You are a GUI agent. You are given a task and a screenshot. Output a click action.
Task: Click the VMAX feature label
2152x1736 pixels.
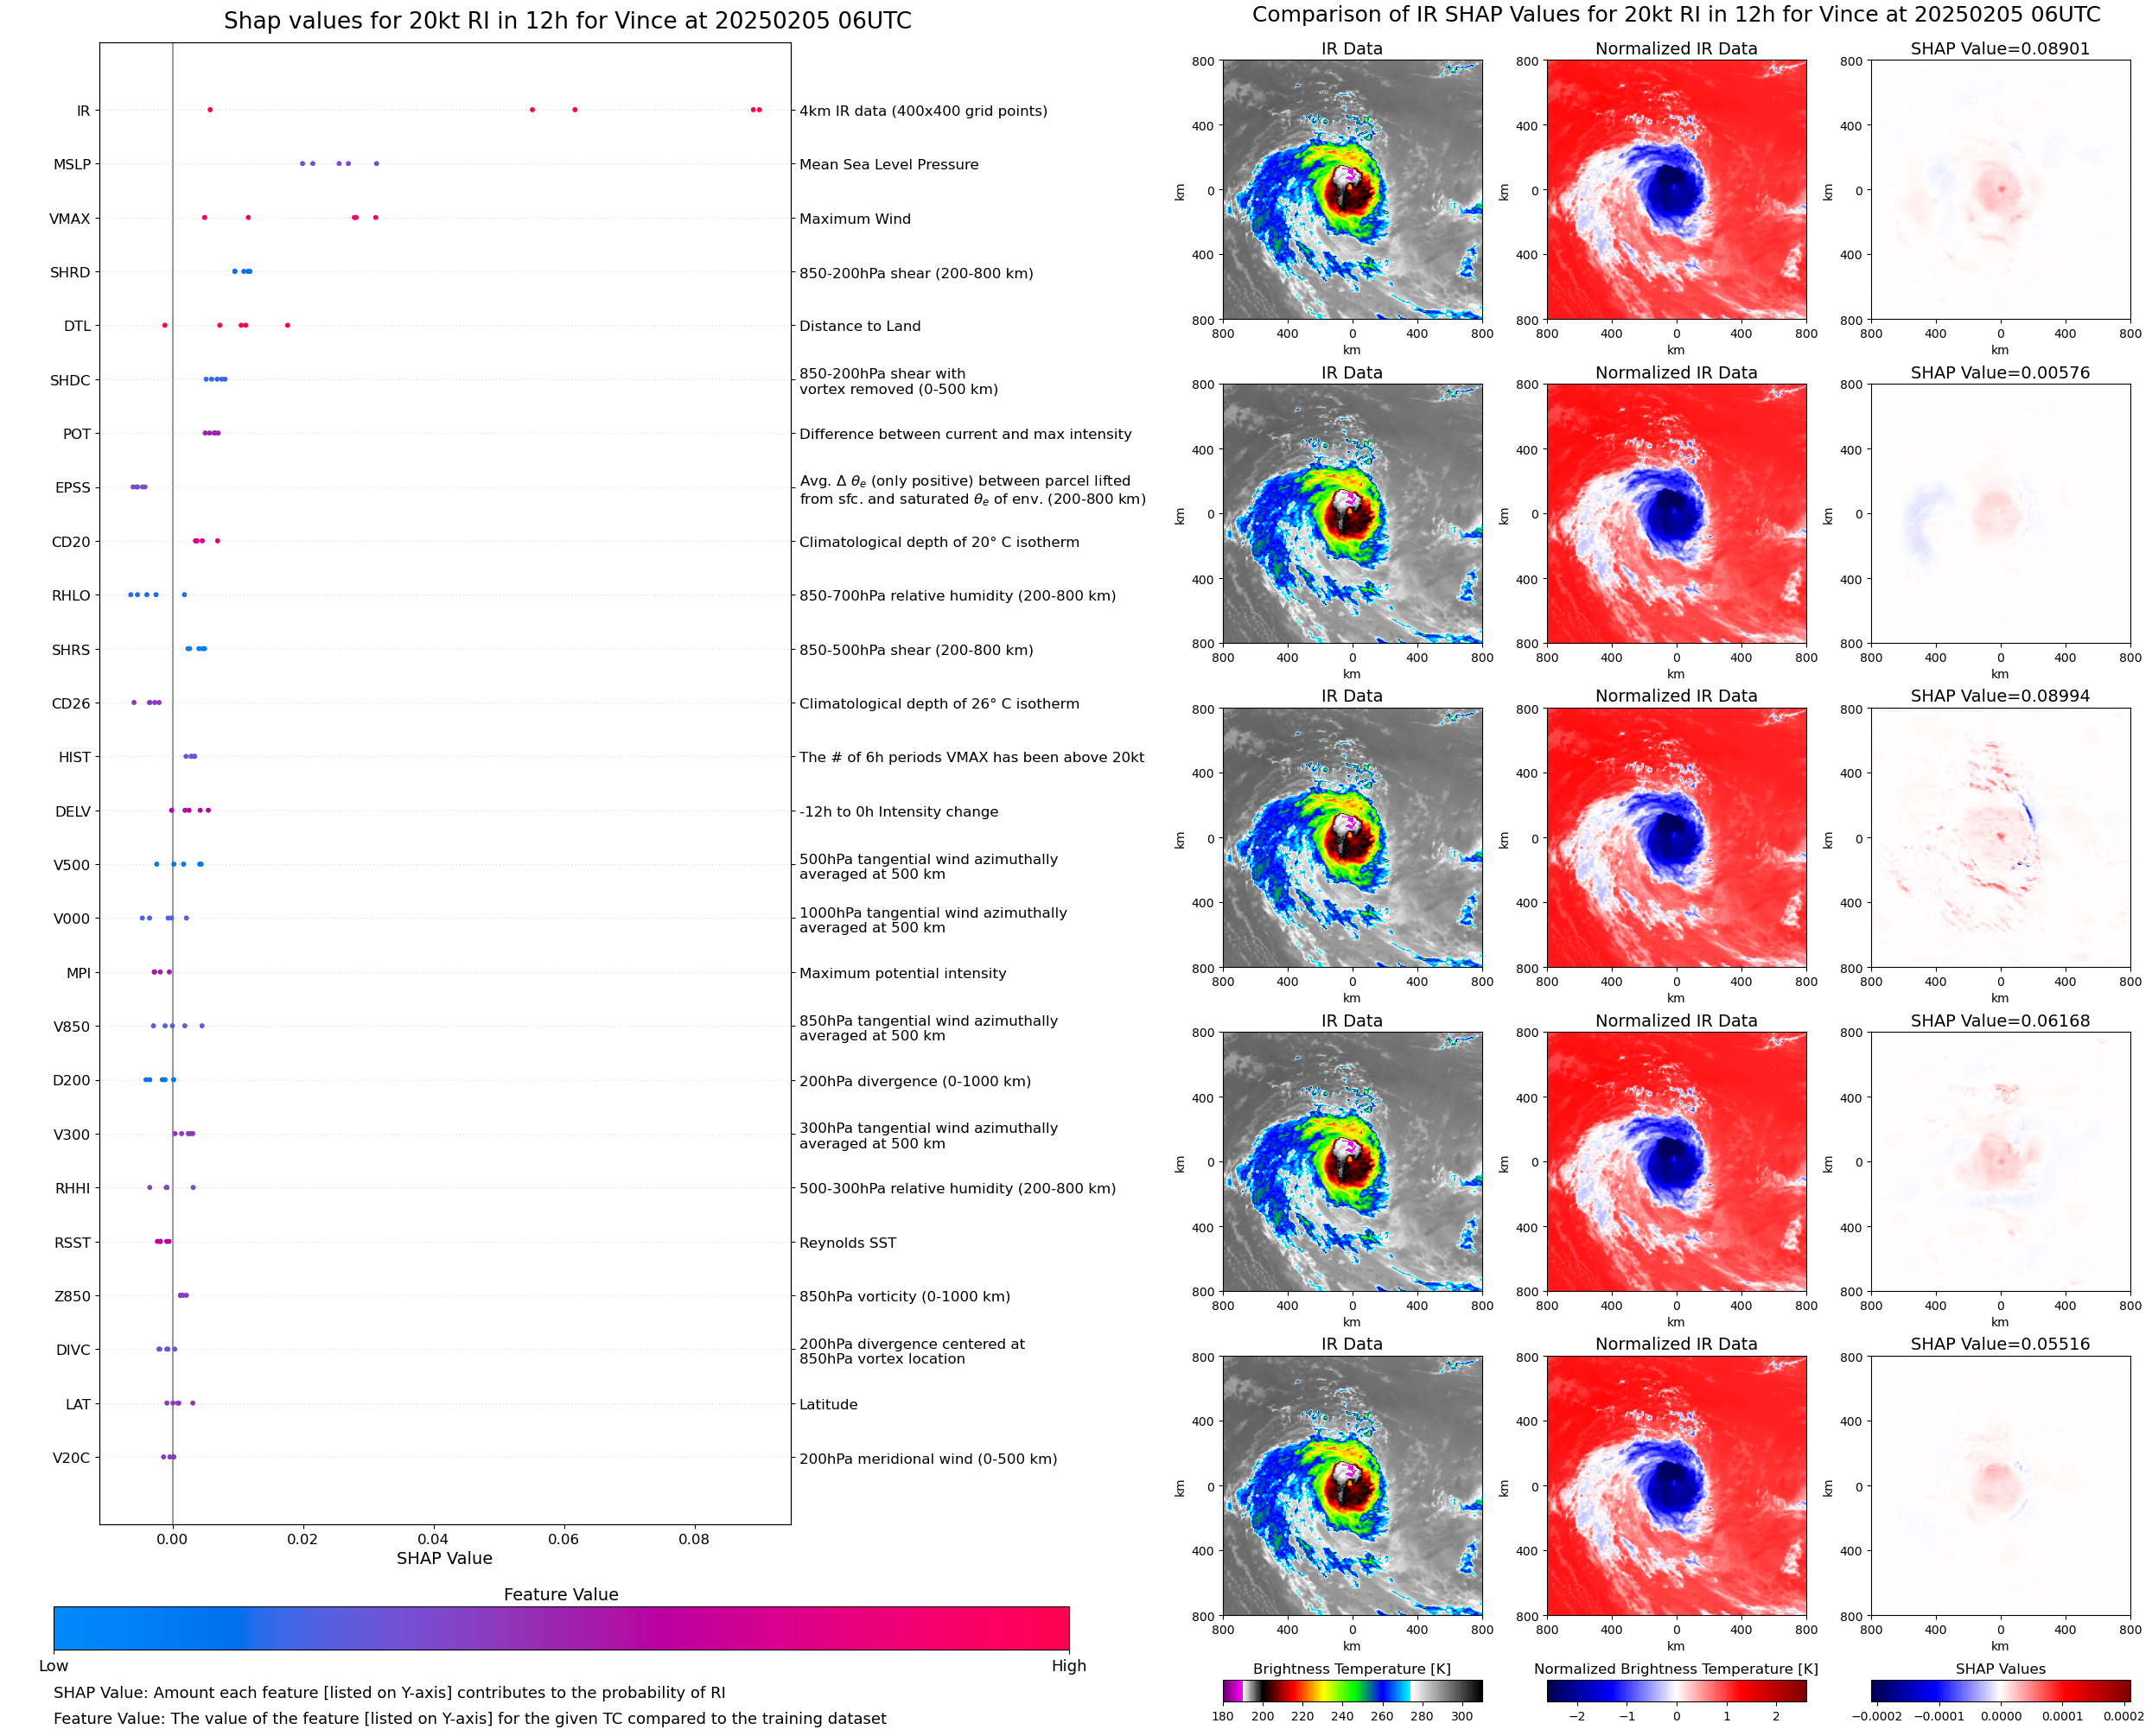click(70, 218)
